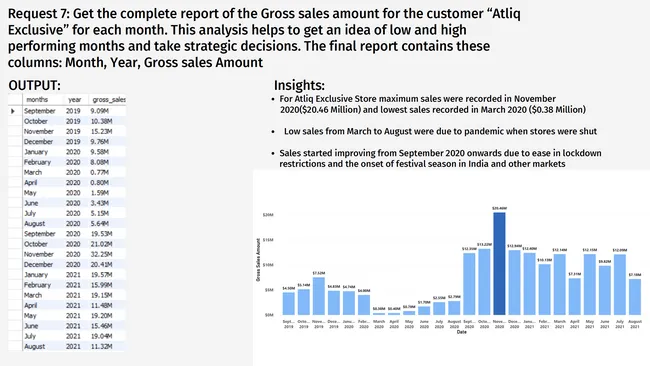
Task: Click the November 2019 bar labeled $7.52M
Action: click(319, 296)
